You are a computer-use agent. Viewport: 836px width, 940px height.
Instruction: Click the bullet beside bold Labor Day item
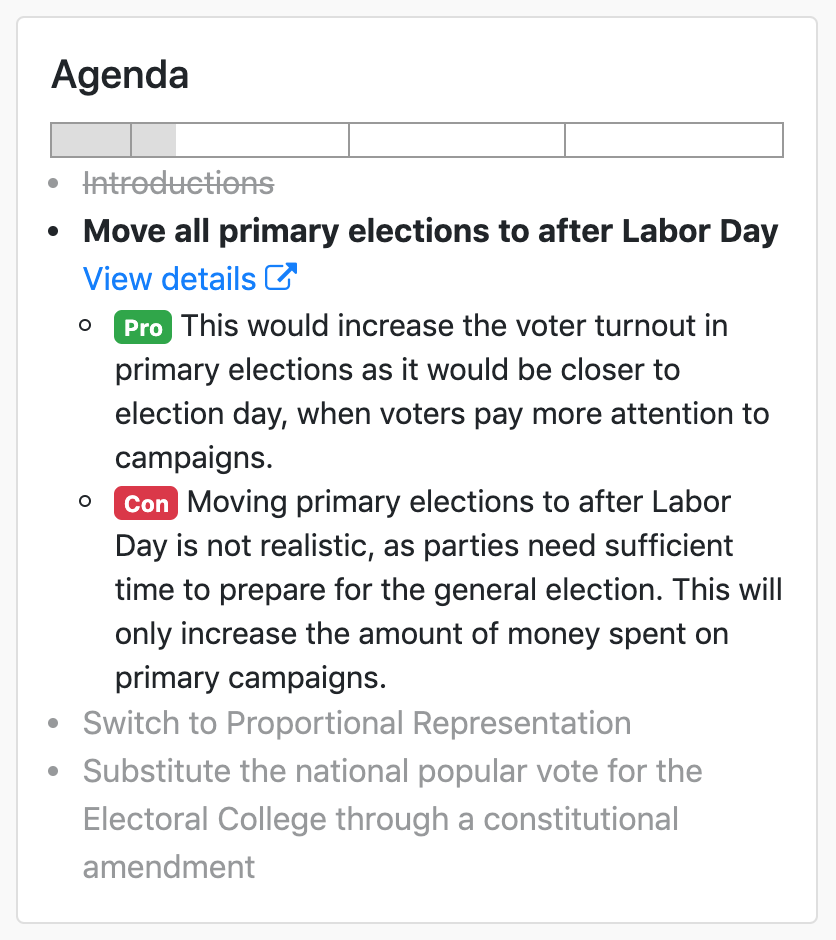pyautogui.click(x=55, y=232)
